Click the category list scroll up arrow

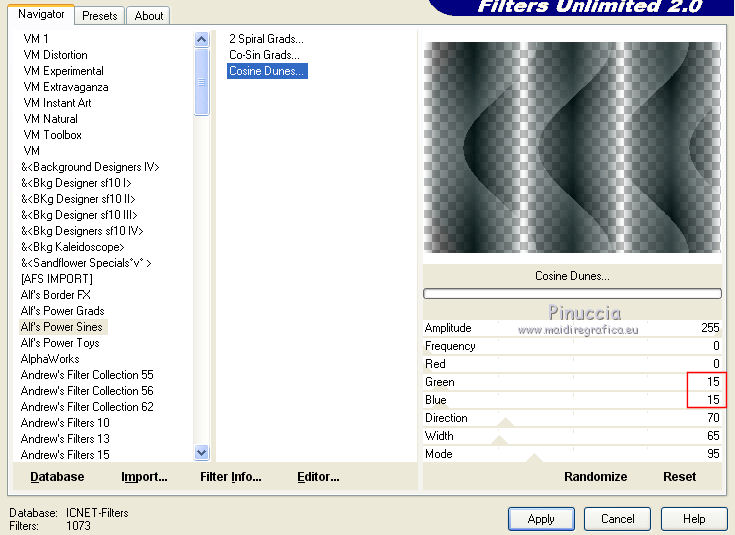(202, 39)
